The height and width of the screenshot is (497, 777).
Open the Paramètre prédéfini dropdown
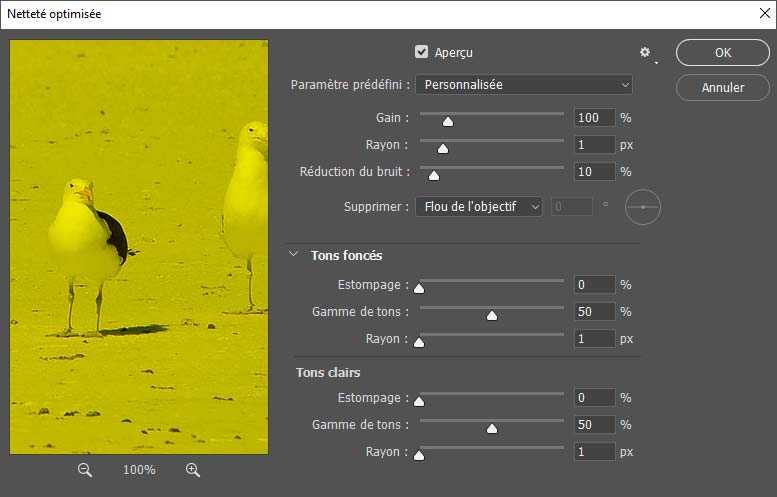(x=523, y=85)
